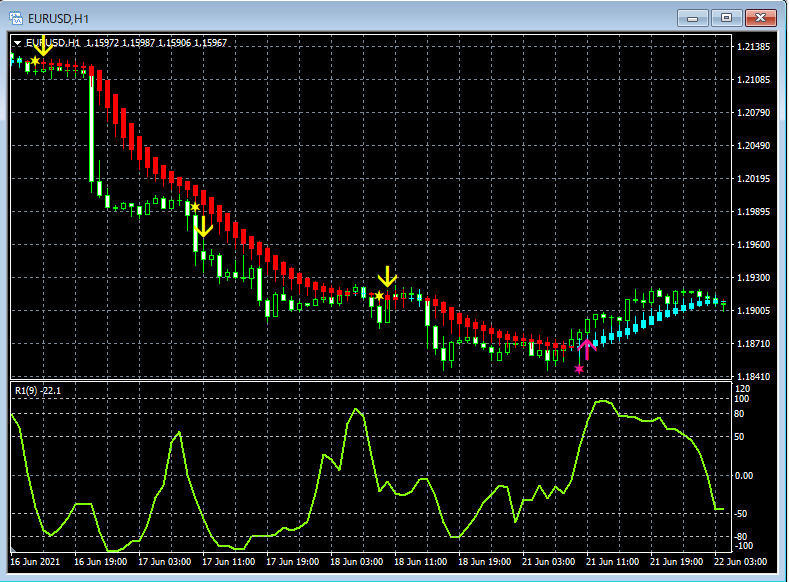789x582 pixels.
Task: Click the 17 Jun 11:00 time label
Action: click(x=228, y=561)
